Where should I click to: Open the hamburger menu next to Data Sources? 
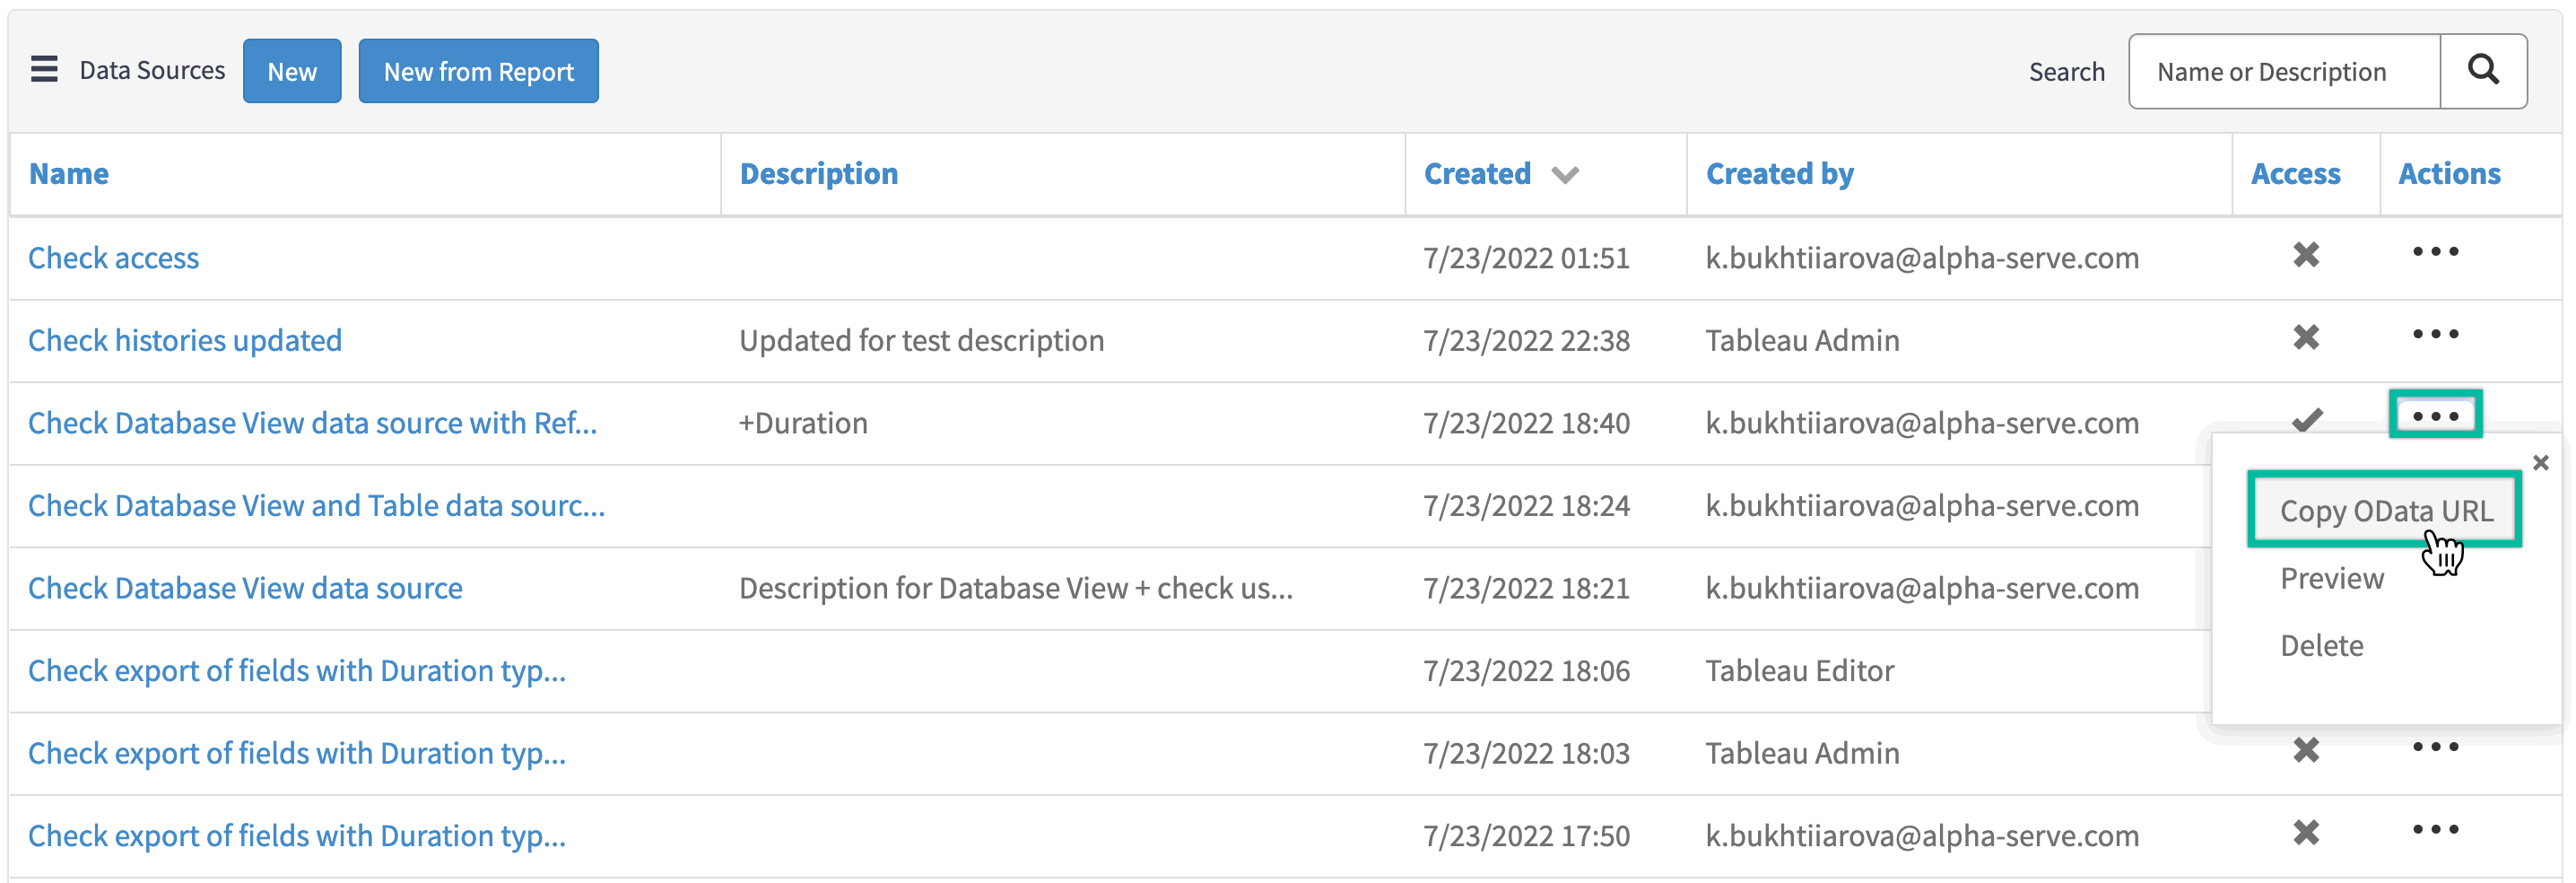coord(44,69)
